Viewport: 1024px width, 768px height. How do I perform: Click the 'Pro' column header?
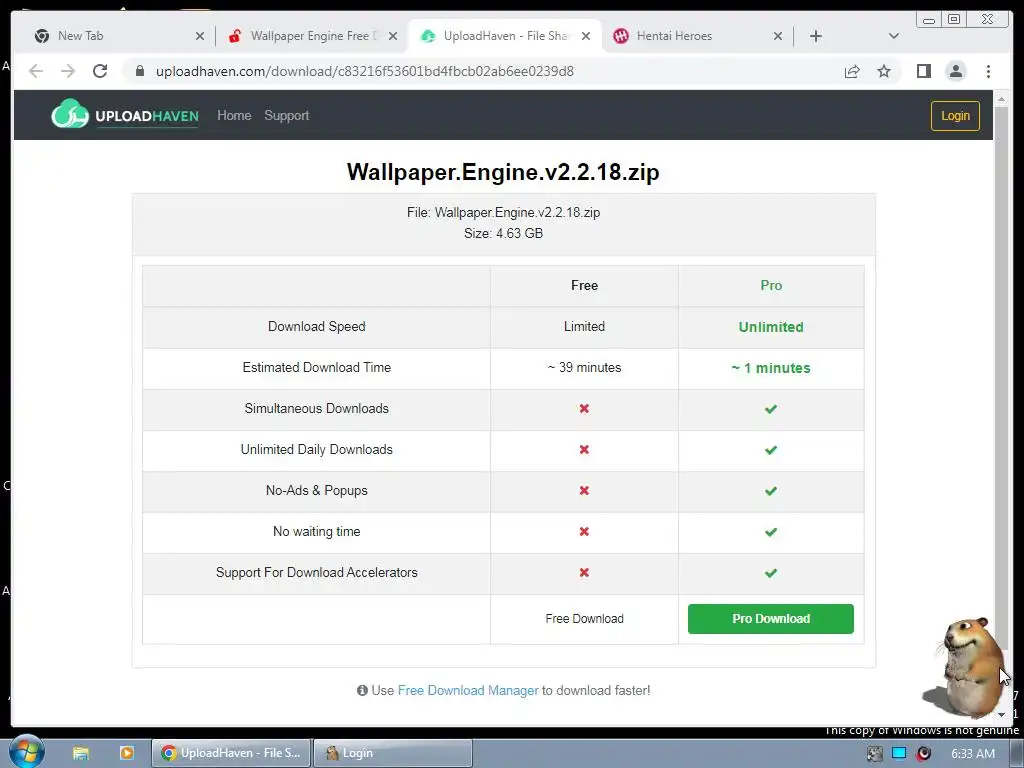(x=771, y=285)
